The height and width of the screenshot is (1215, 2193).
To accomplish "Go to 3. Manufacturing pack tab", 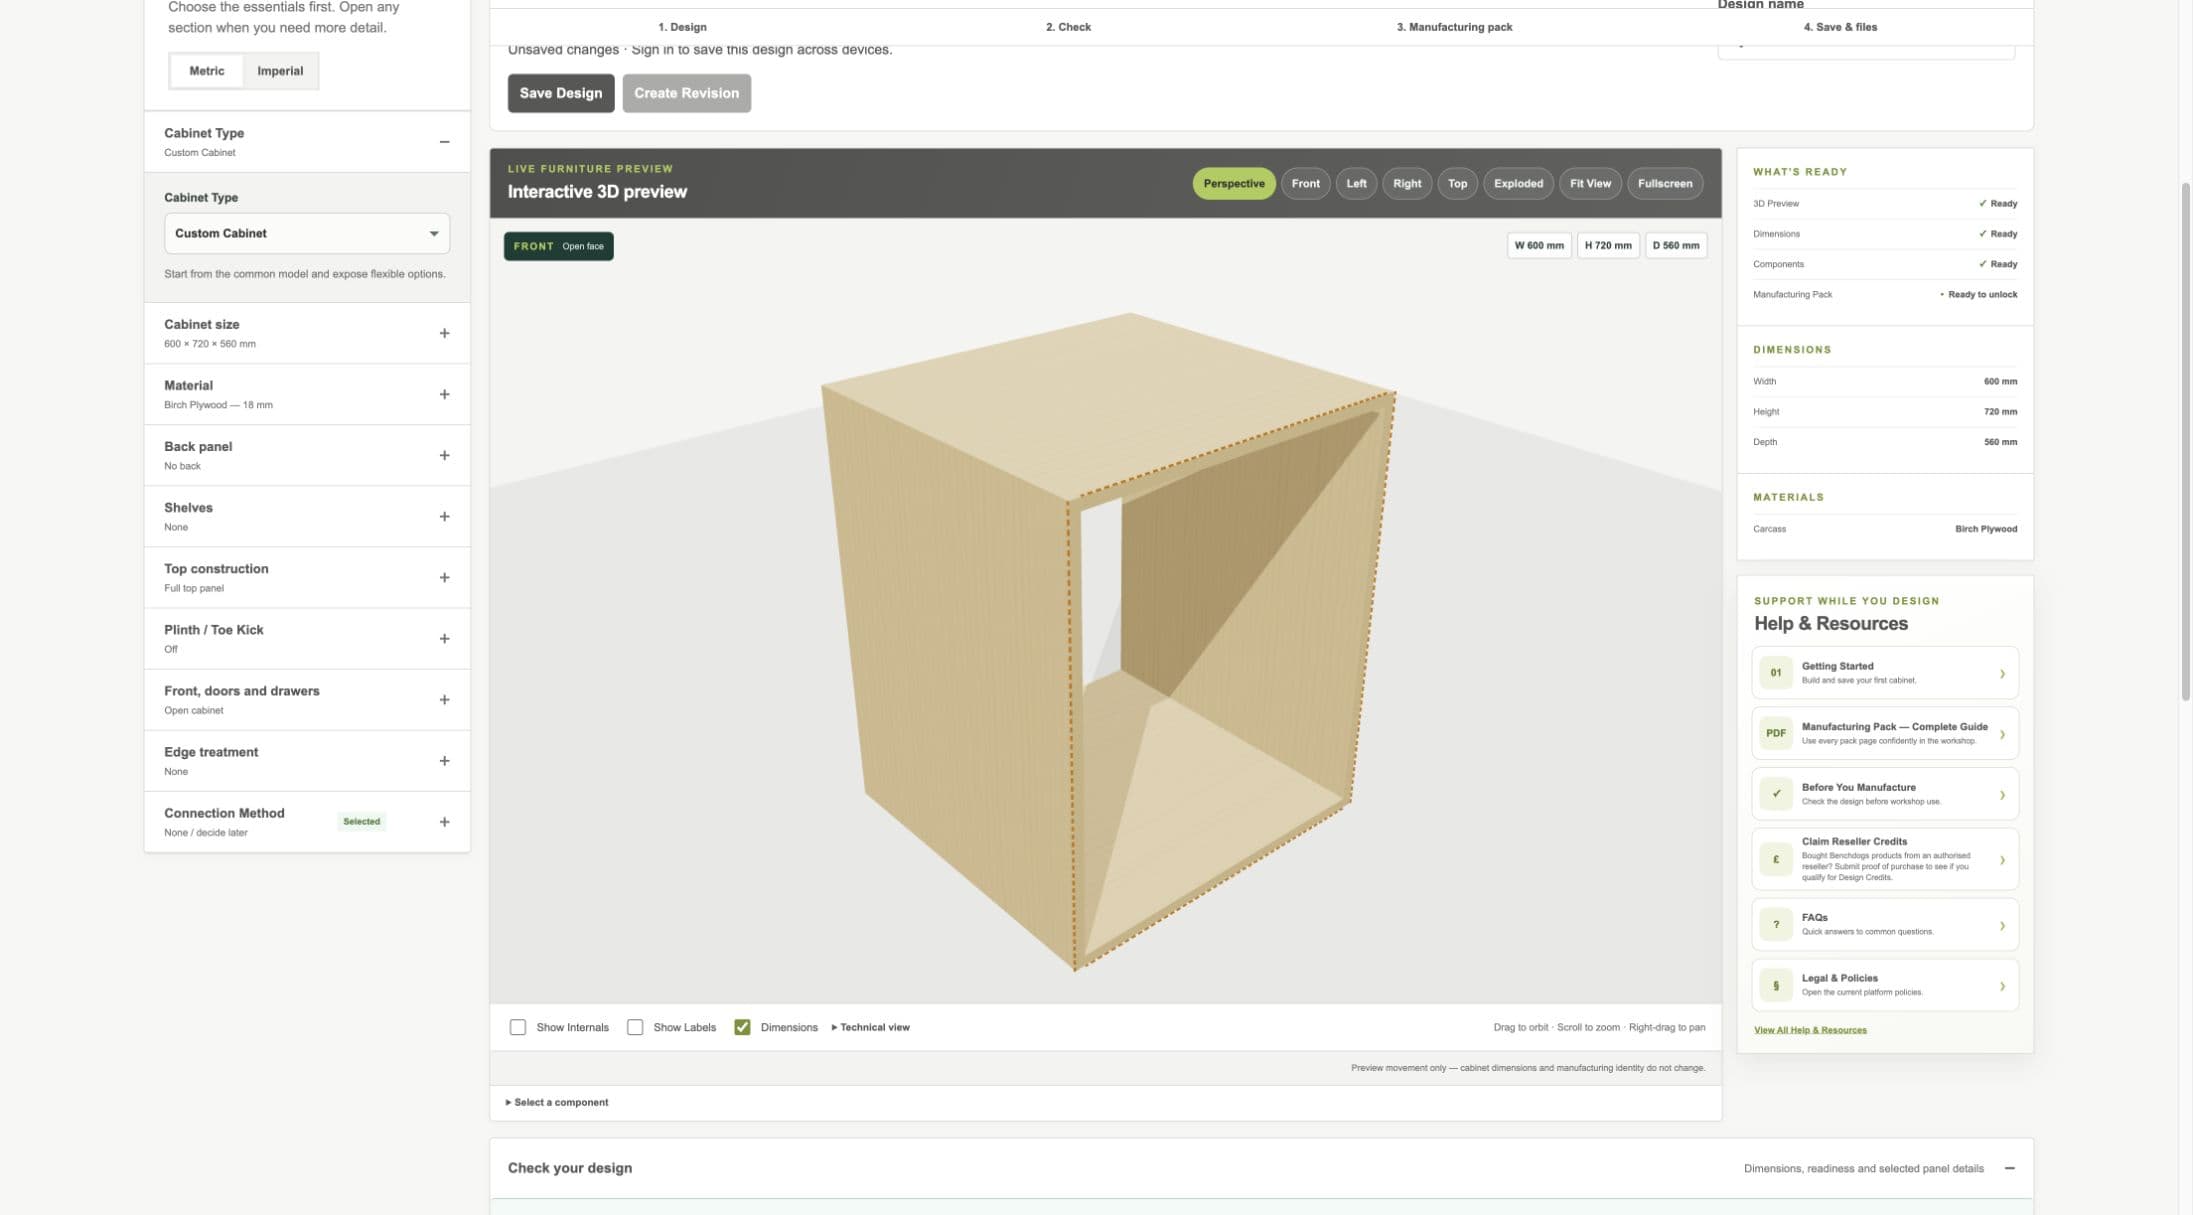I will coord(1454,27).
